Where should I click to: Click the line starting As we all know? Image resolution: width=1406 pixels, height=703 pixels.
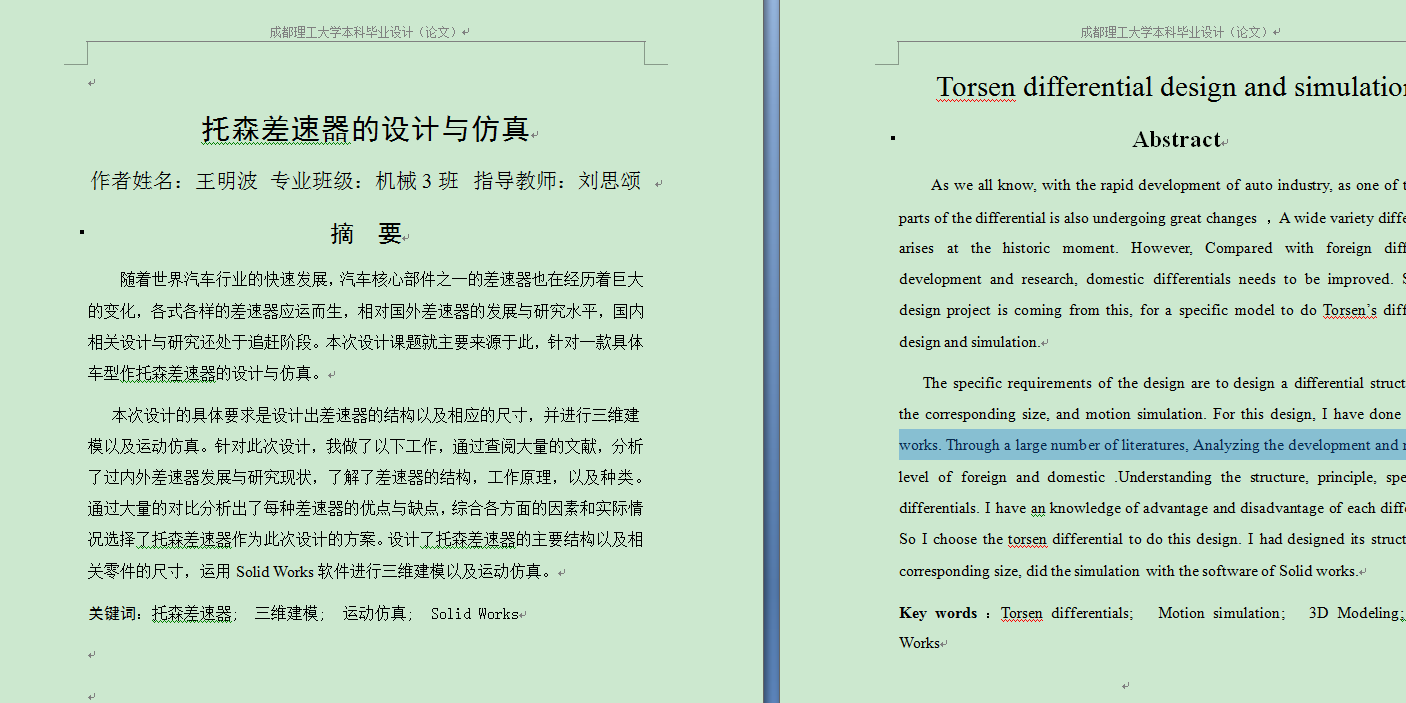pos(1168,185)
